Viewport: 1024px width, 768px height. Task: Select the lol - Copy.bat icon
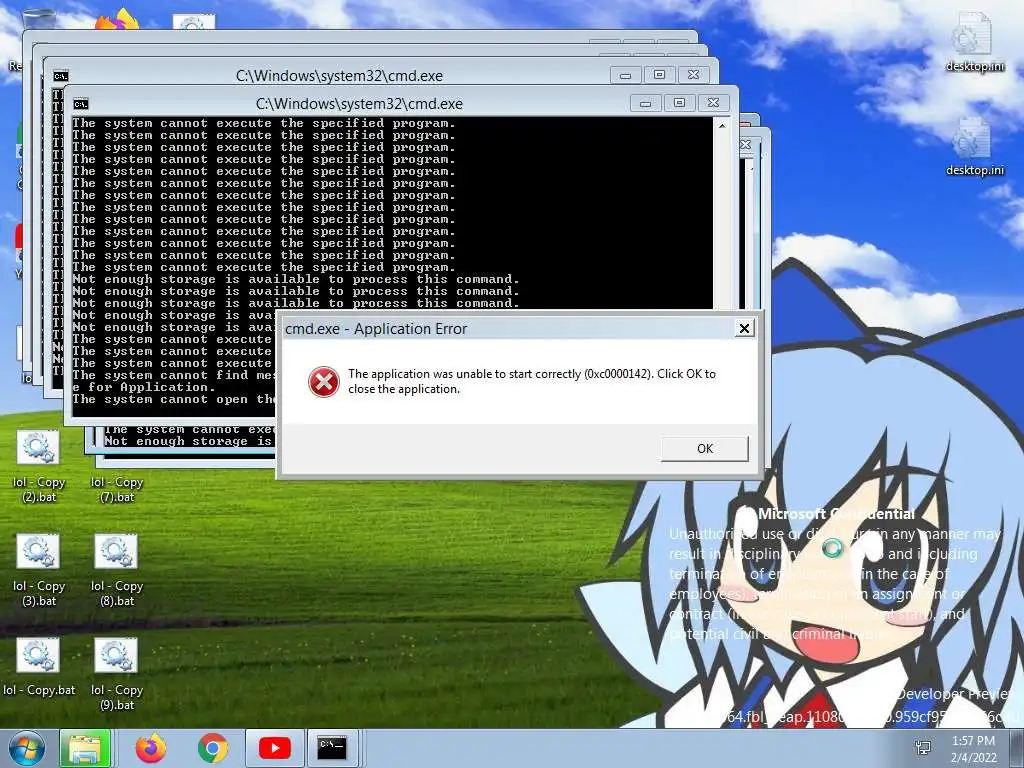tap(39, 667)
